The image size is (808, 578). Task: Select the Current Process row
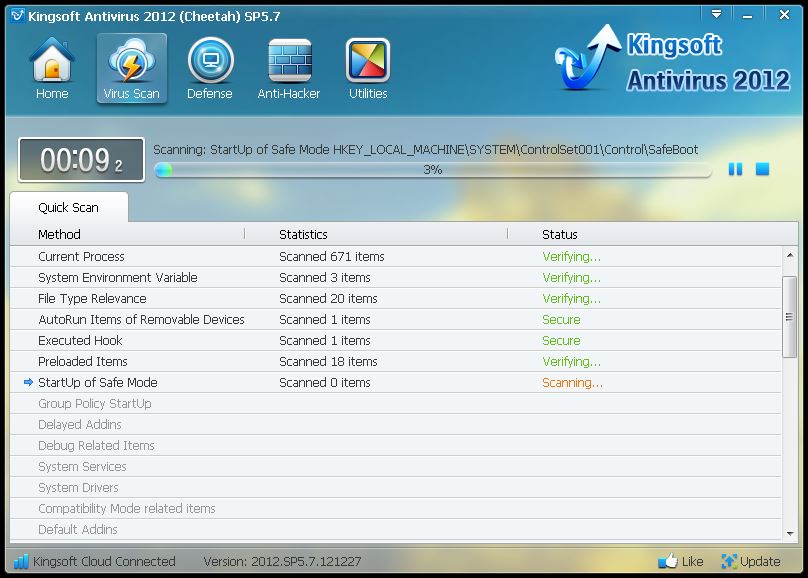click(396, 257)
